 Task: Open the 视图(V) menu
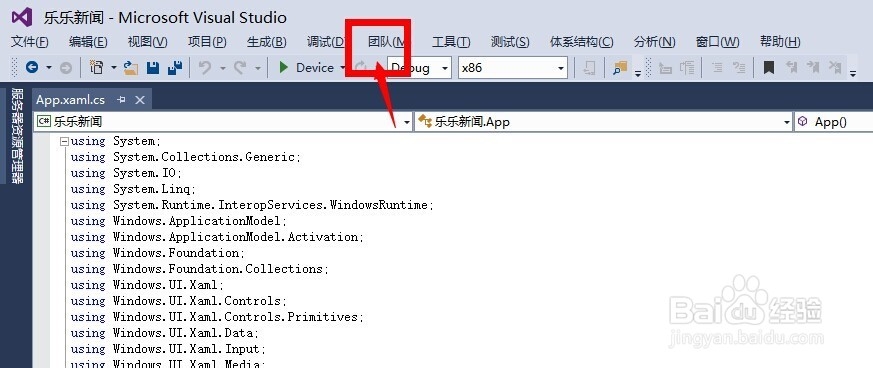[x=148, y=42]
